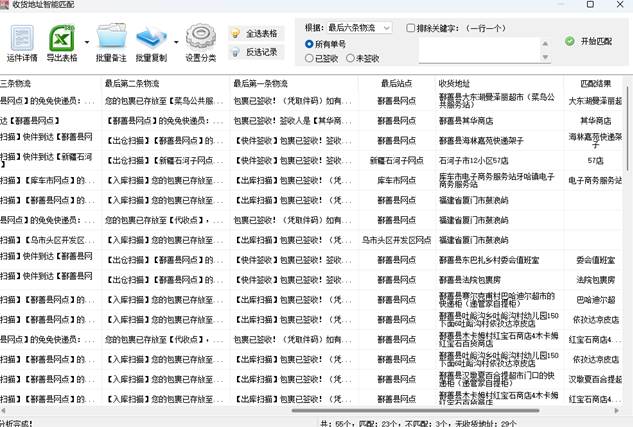Image resolution: width=633 pixels, height=427 pixels.
Task: Select the 达【鄯善县网点】 logistics cell
Action: [50, 121]
